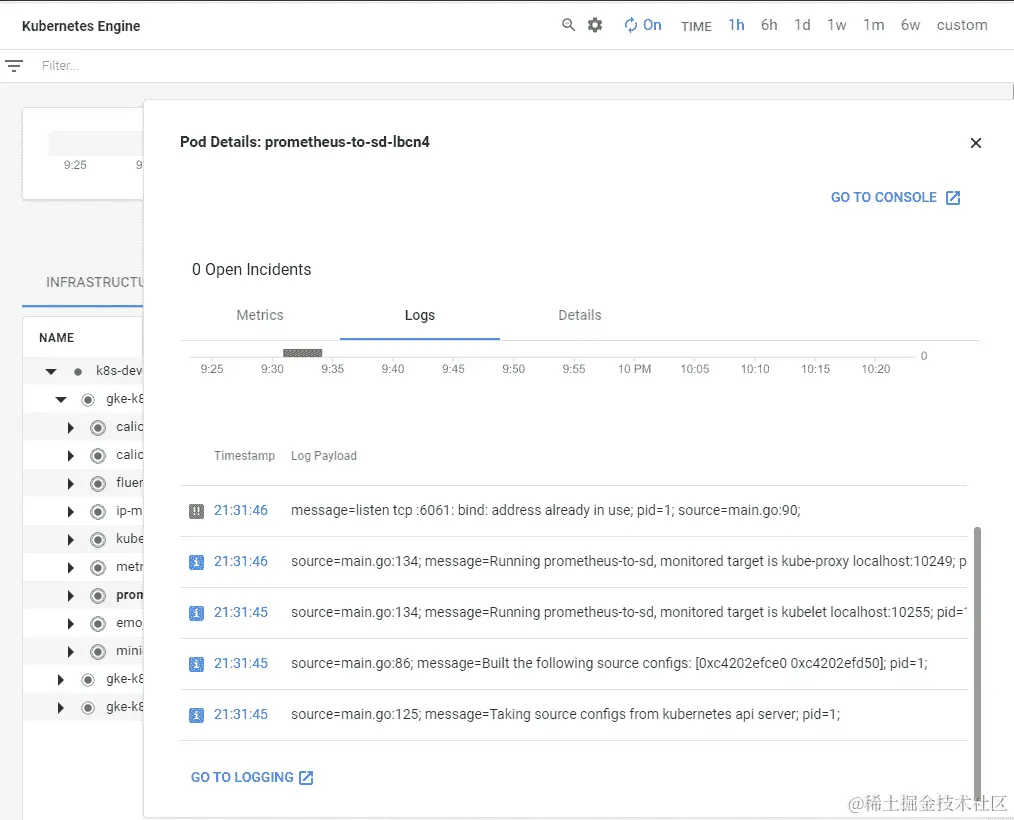Click status icon of metr pod
This screenshot has width=1014, height=820.
click(98, 568)
